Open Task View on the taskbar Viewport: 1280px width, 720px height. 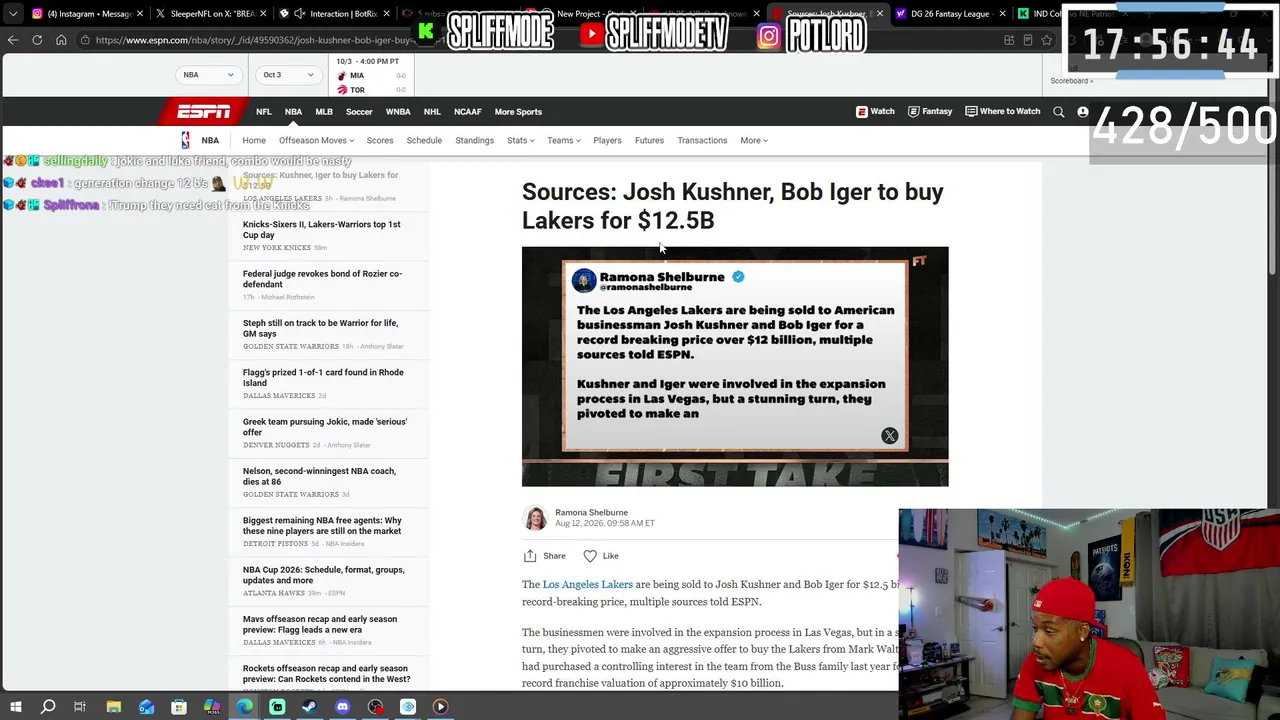(x=80, y=707)
